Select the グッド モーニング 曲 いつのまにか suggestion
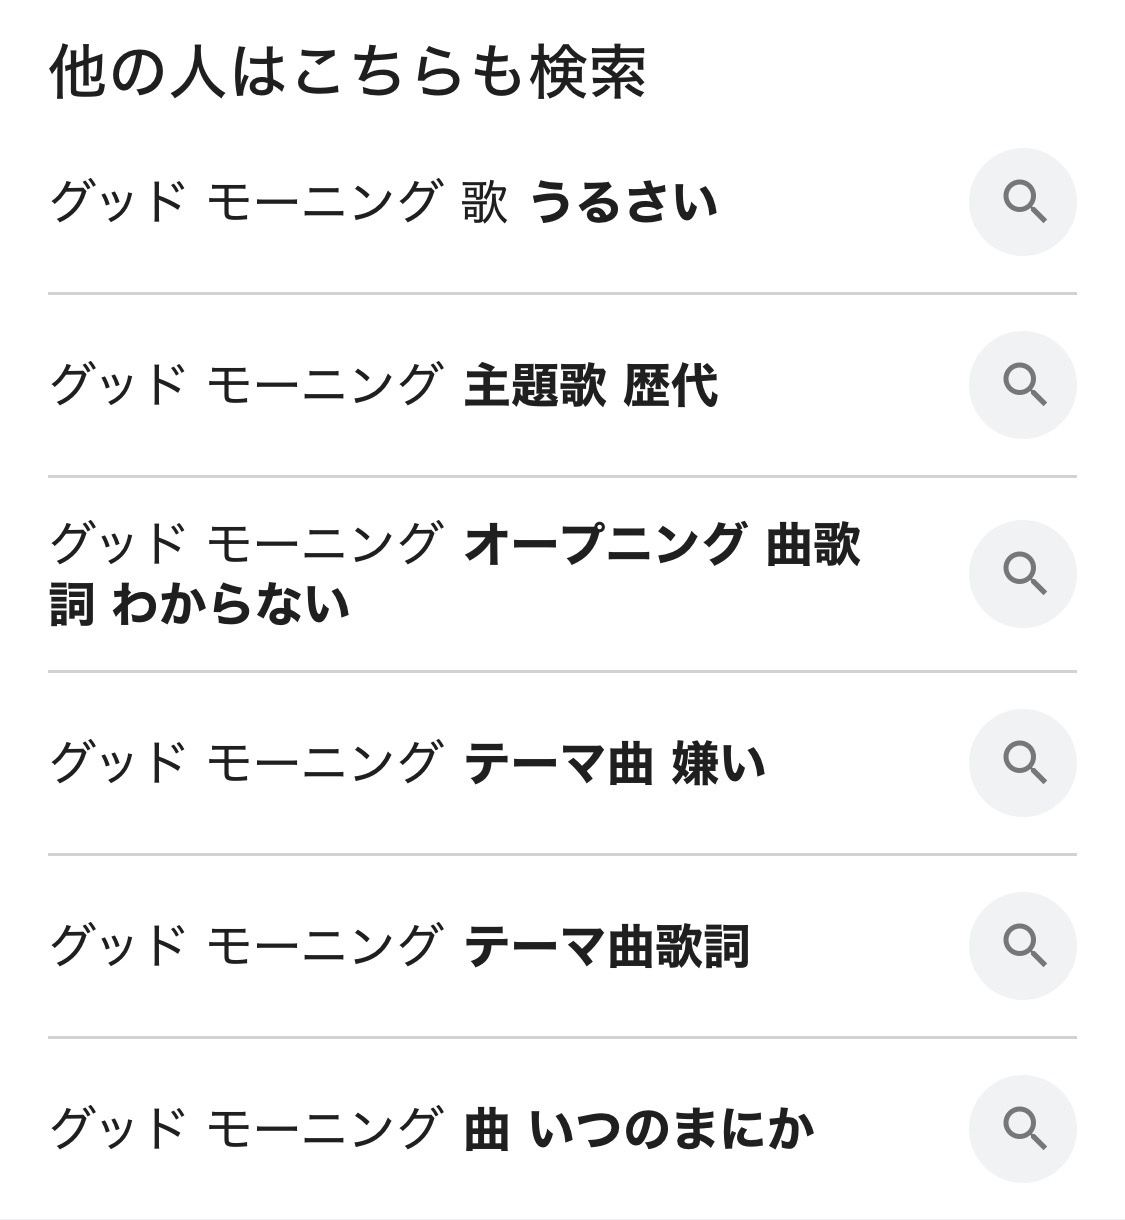The height and width of the screenshot is (1220, 1125). [x=430, y=1130]
